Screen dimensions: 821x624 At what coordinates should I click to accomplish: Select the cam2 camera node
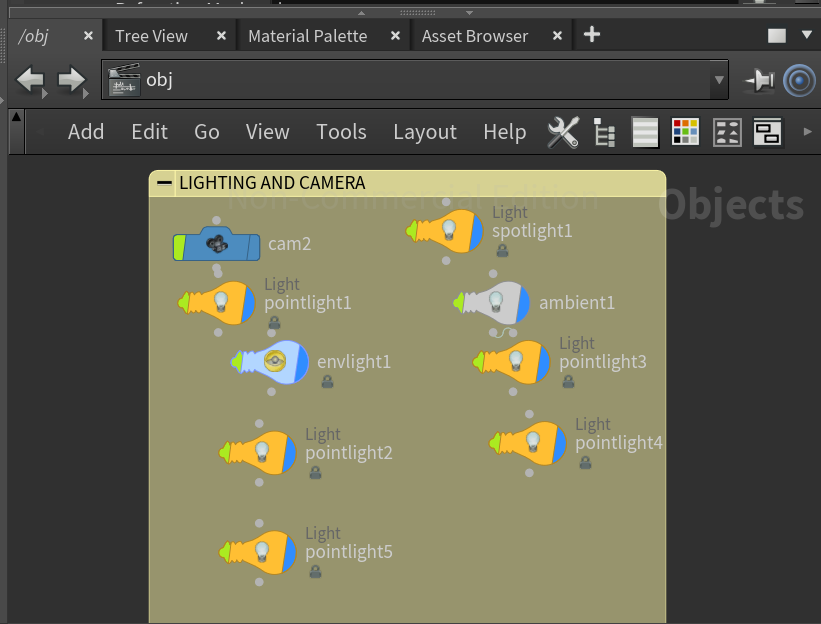click(216, 244)
